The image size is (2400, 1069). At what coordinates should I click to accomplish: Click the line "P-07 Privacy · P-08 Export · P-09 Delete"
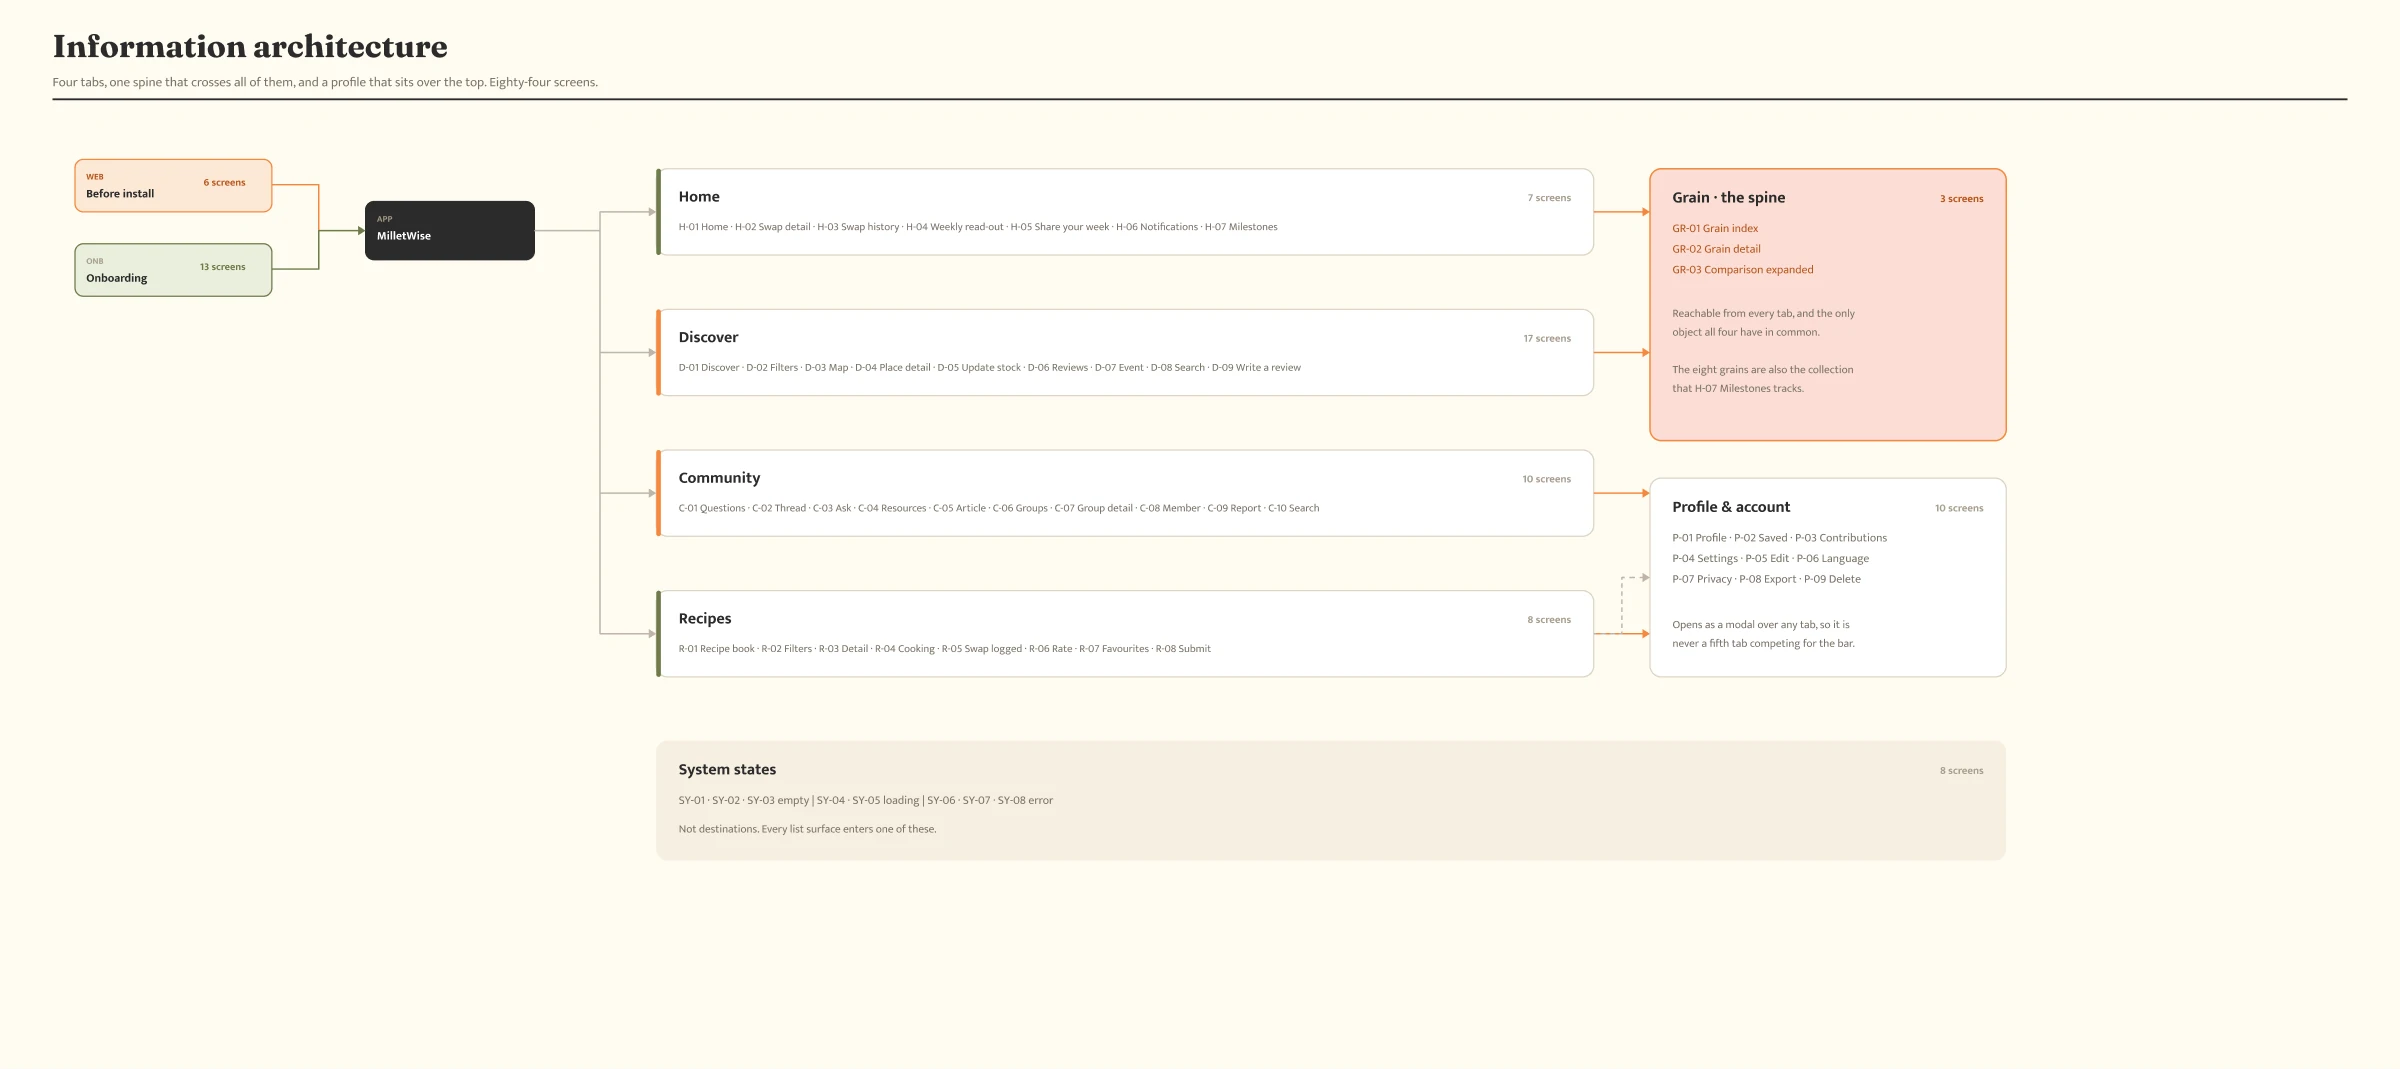(x=1767, y=579)
